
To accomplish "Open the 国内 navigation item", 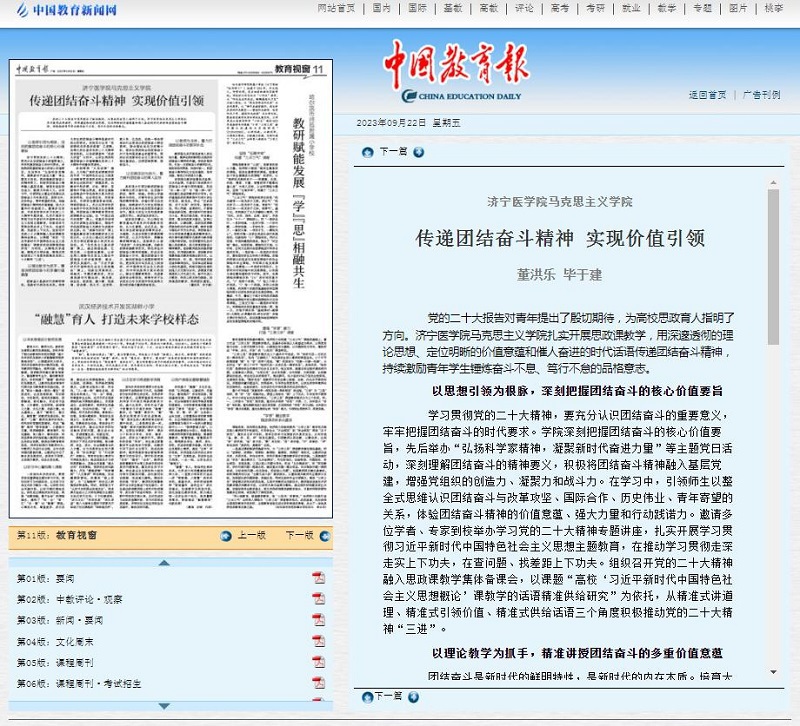I will 381,8.
